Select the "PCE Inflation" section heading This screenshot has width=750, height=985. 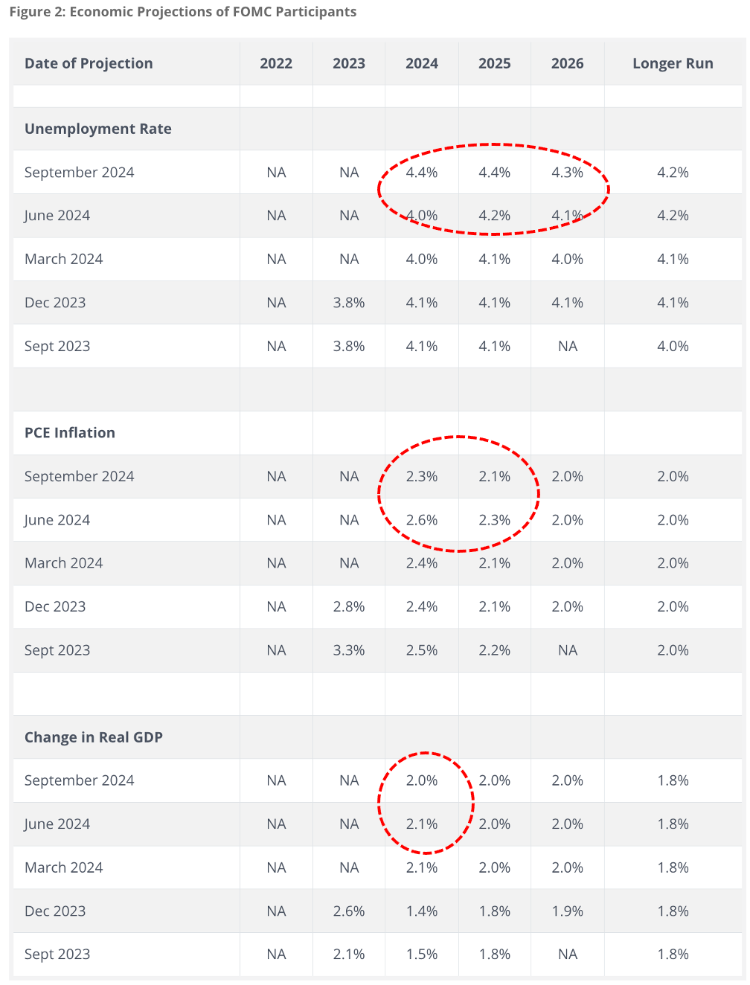point(70,433)
